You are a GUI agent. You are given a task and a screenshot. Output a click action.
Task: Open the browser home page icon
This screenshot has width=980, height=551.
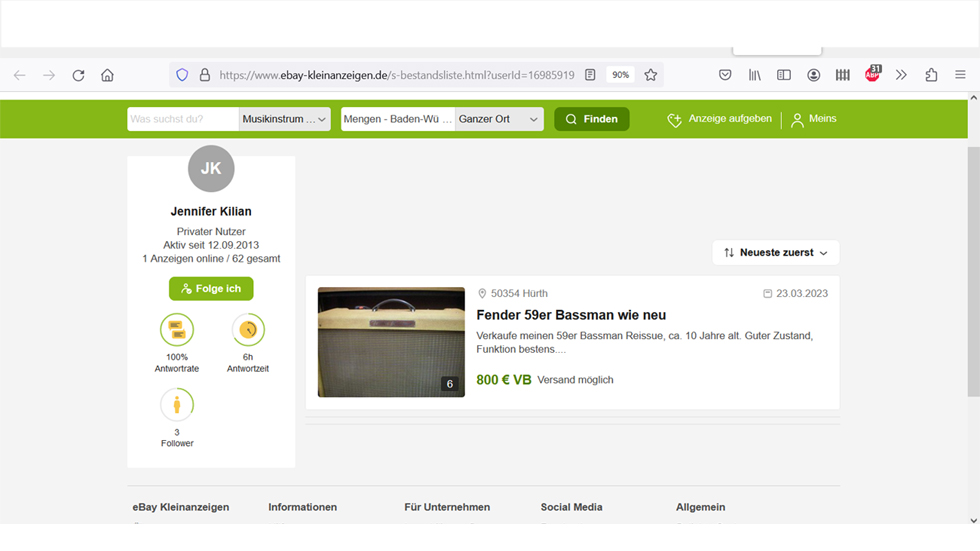108,76
